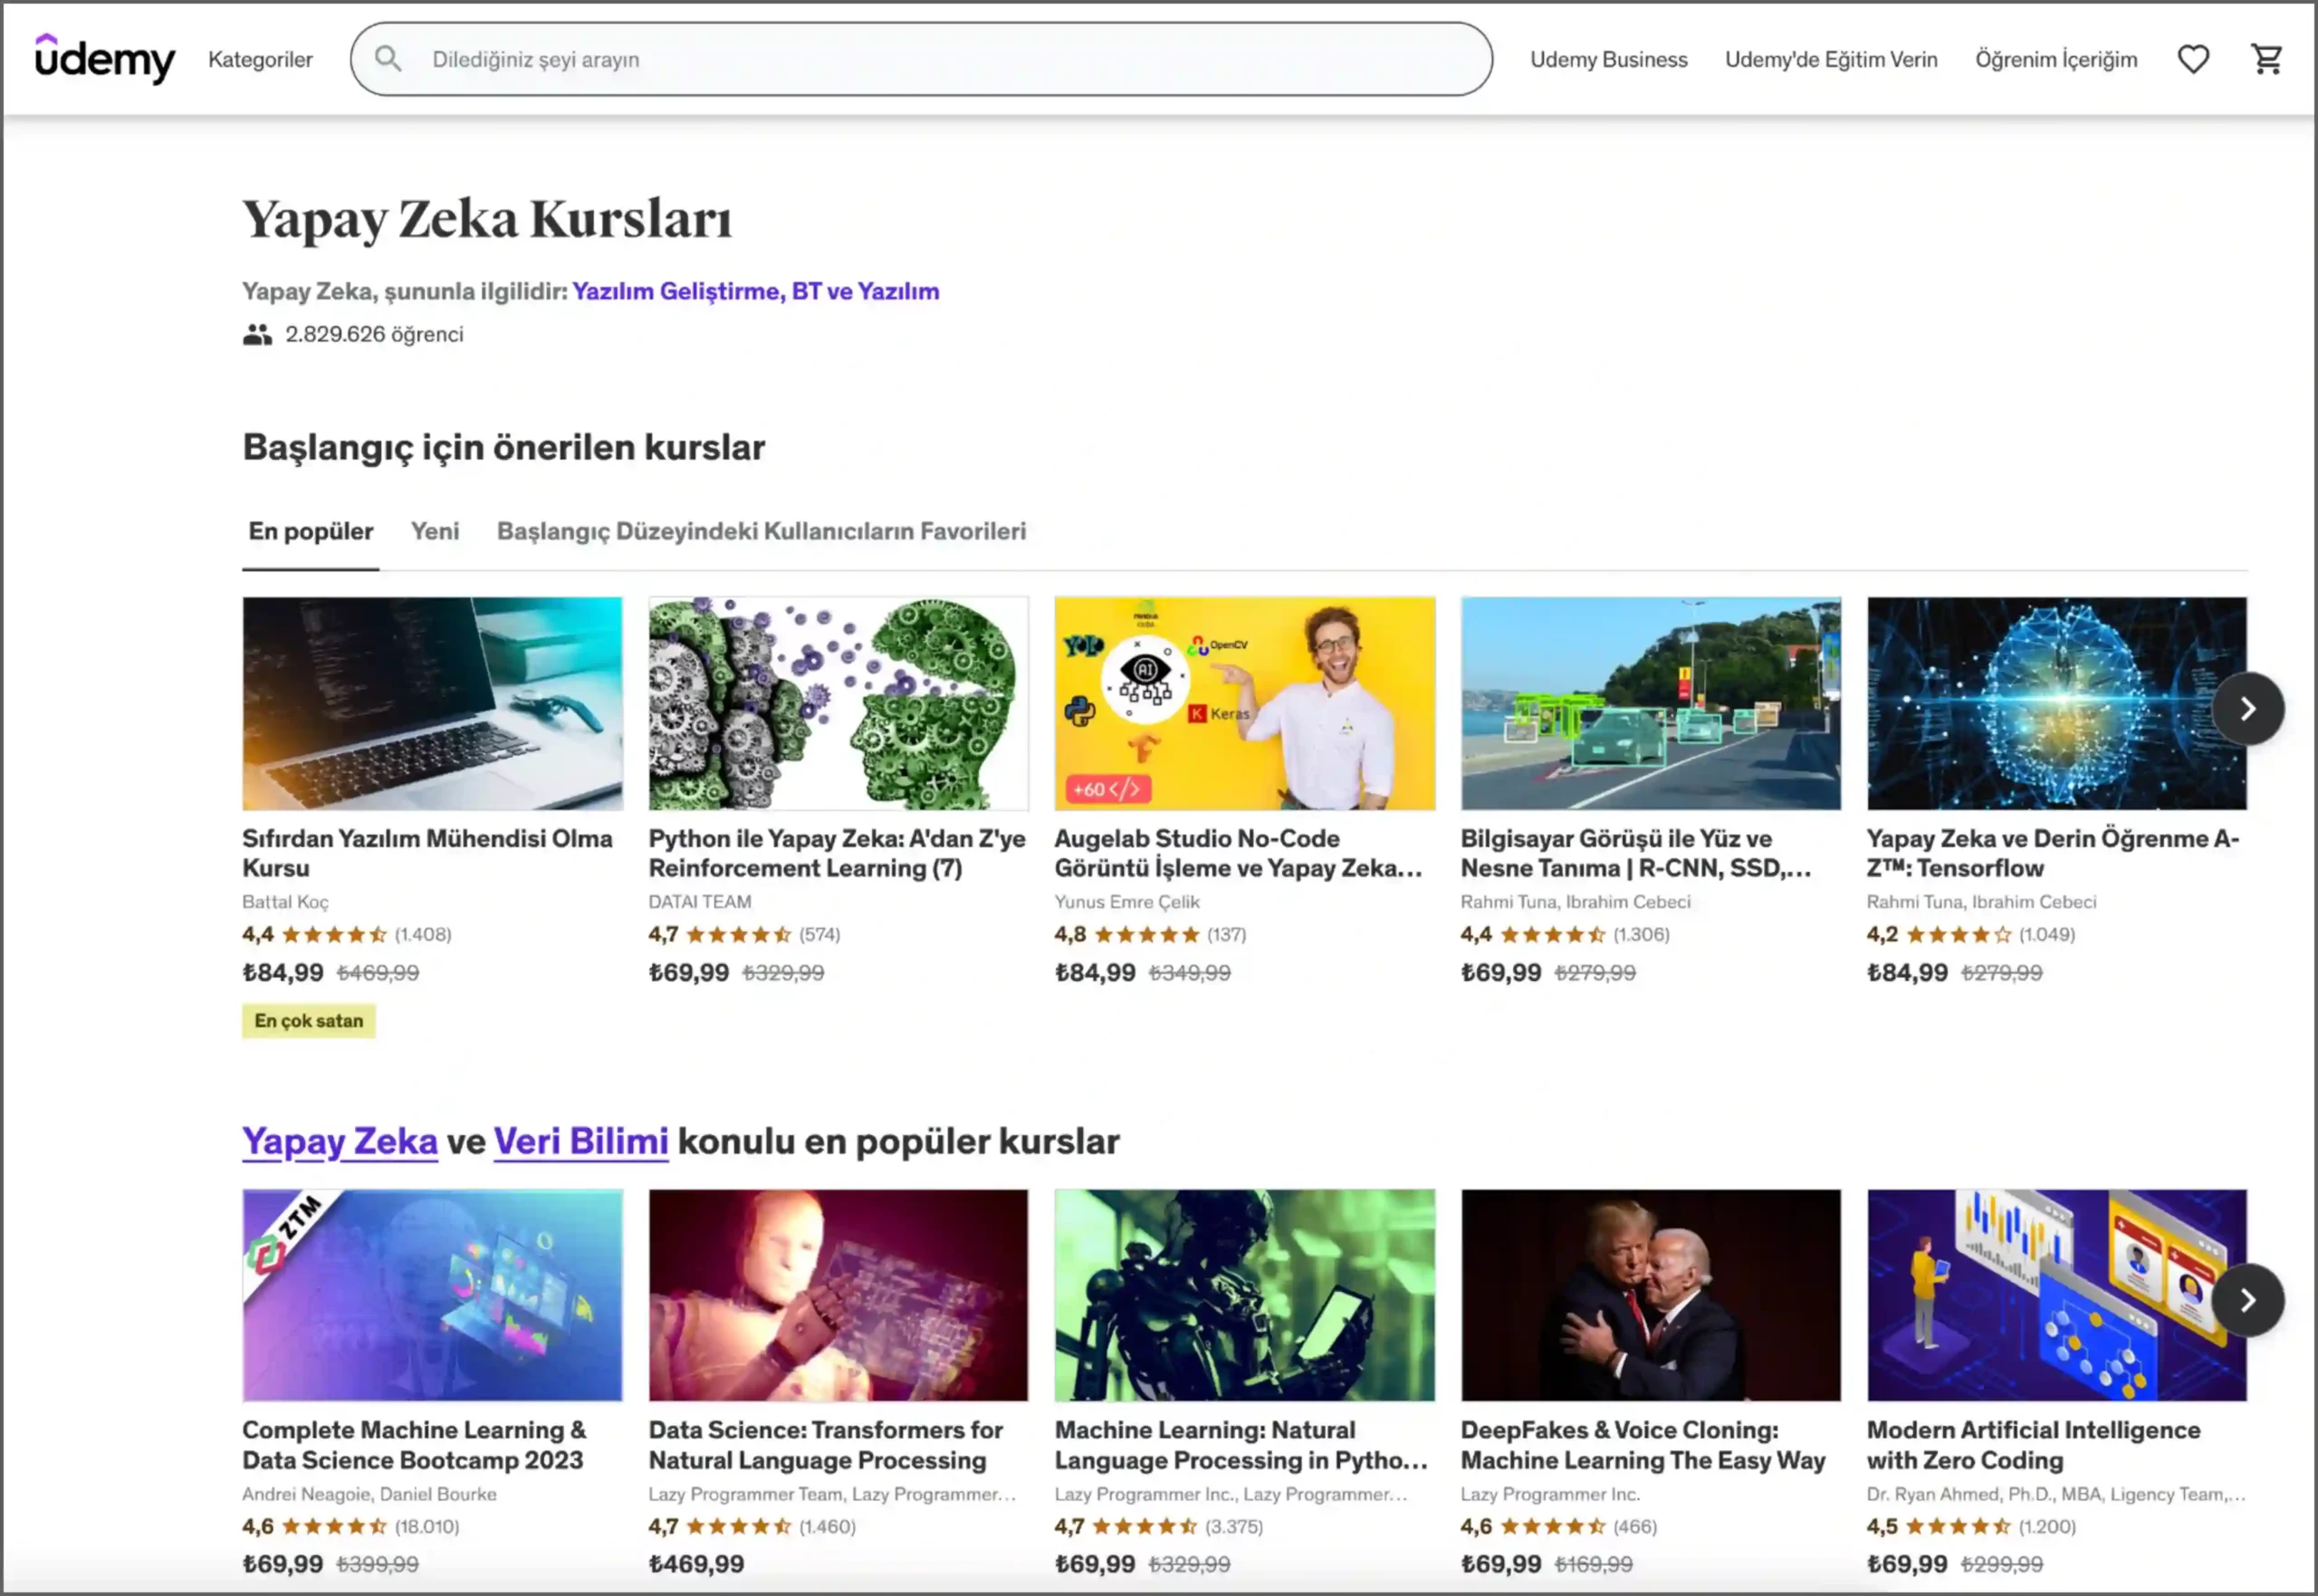This screenshot has width=2318, height=1596.
Task: Click the students group icon
Action: pyautogui.click(x=257, y=334)
